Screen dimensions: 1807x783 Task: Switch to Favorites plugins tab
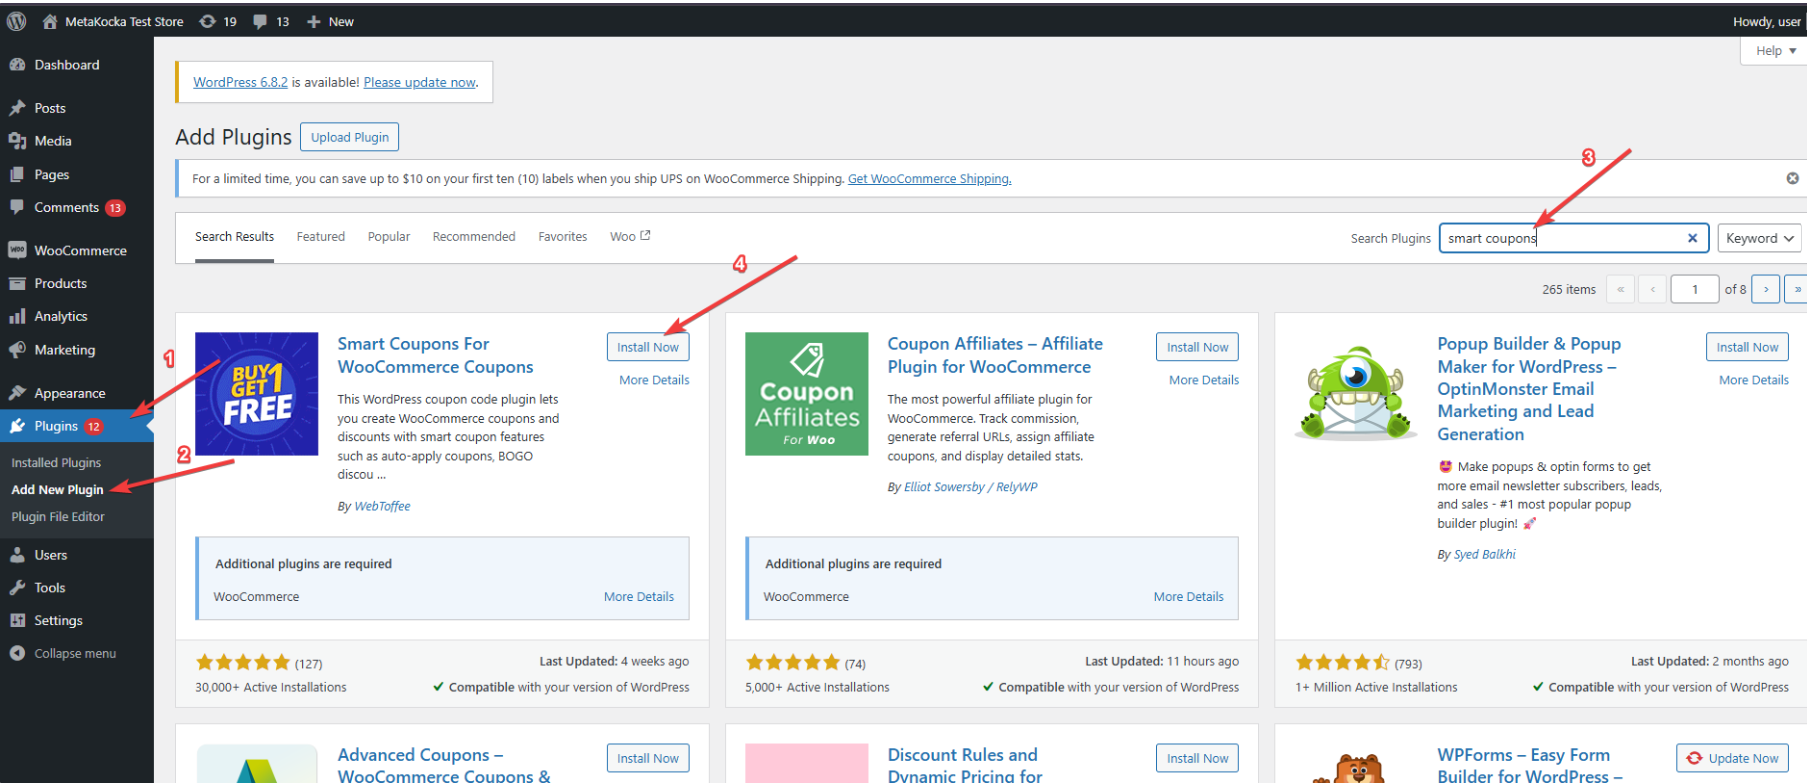(563, 237)
